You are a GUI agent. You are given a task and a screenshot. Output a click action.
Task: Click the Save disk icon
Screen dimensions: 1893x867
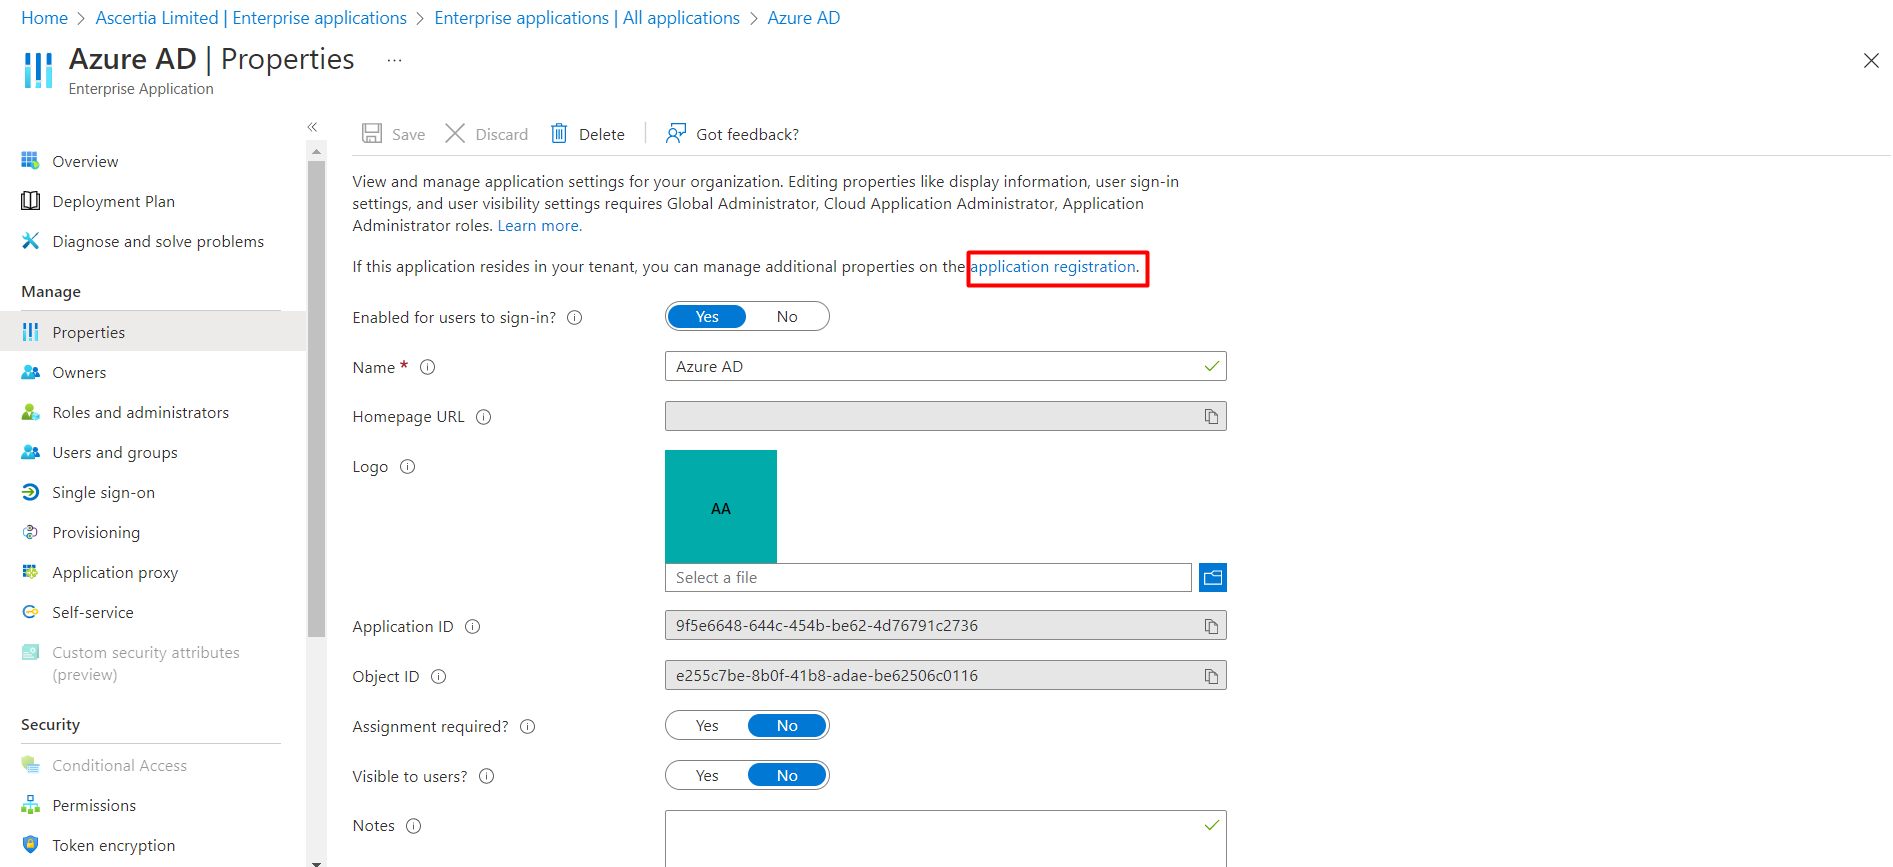(x=372, y=133)
